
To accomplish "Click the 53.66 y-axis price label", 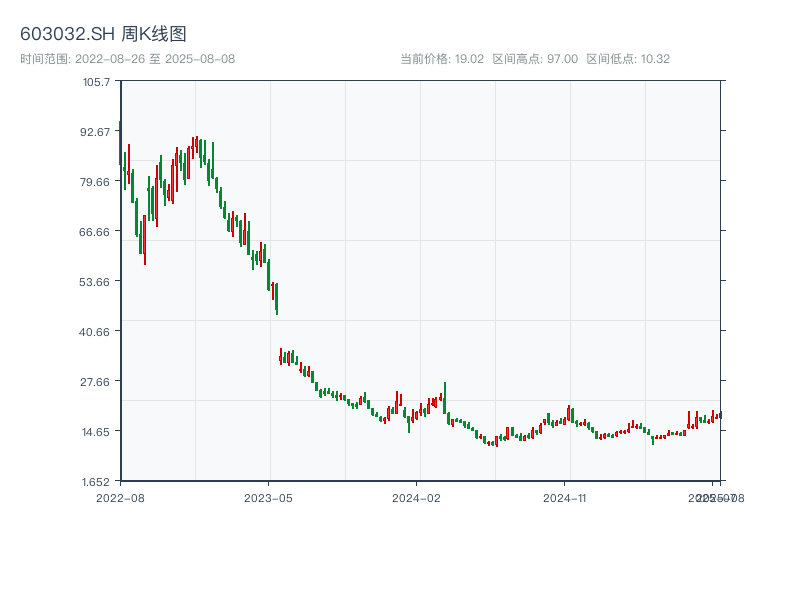I will click(x=96, y=281).
